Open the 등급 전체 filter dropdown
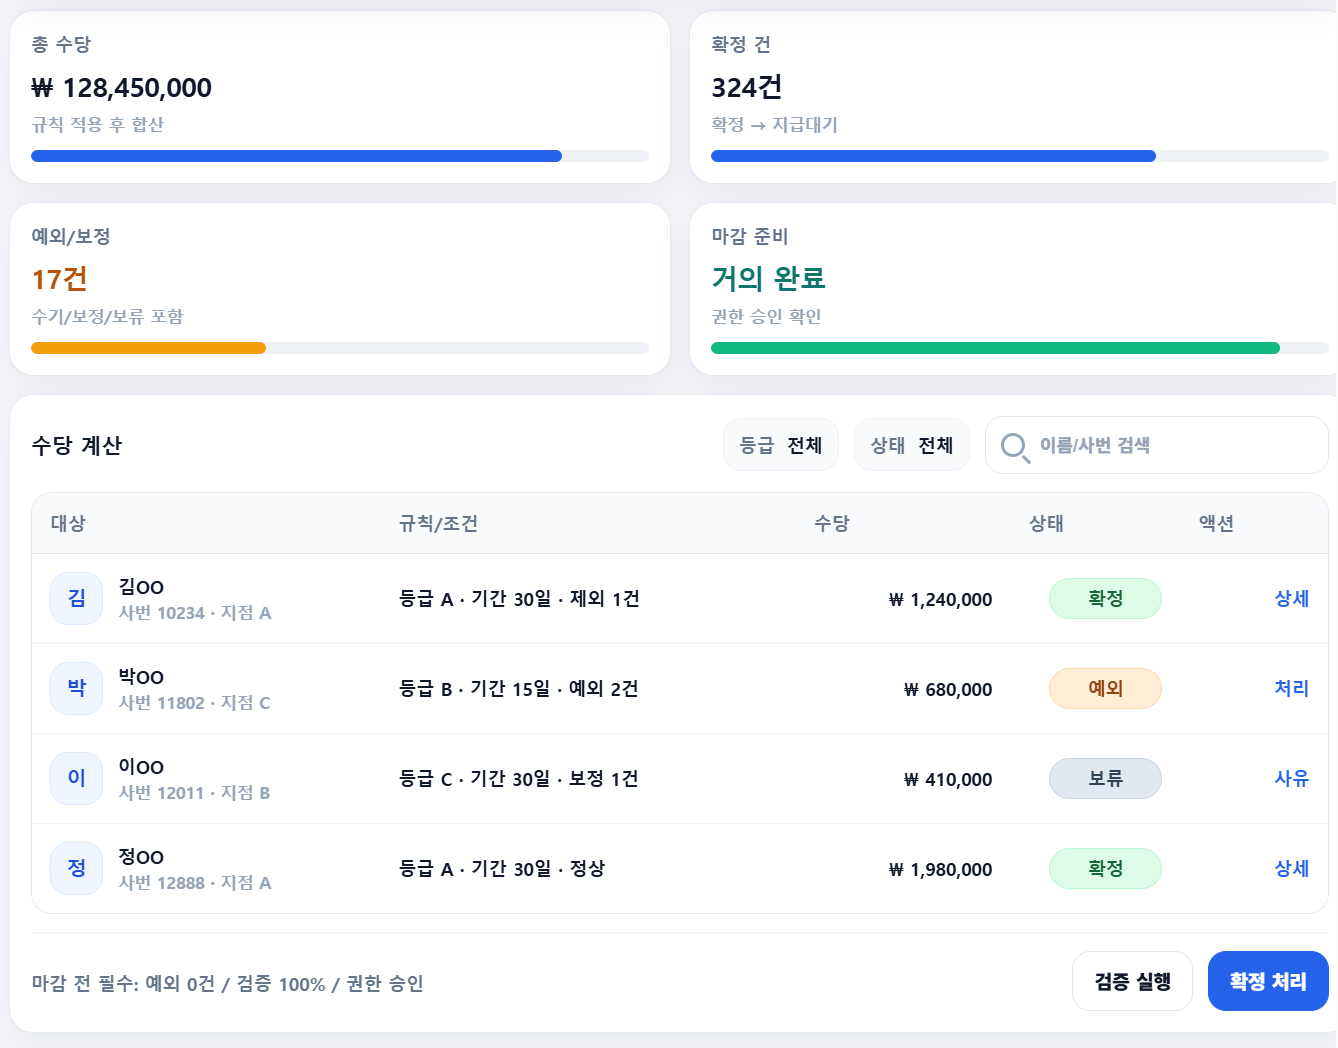The height and width of the screenshot is (1048, 1338). coord(781,445)
